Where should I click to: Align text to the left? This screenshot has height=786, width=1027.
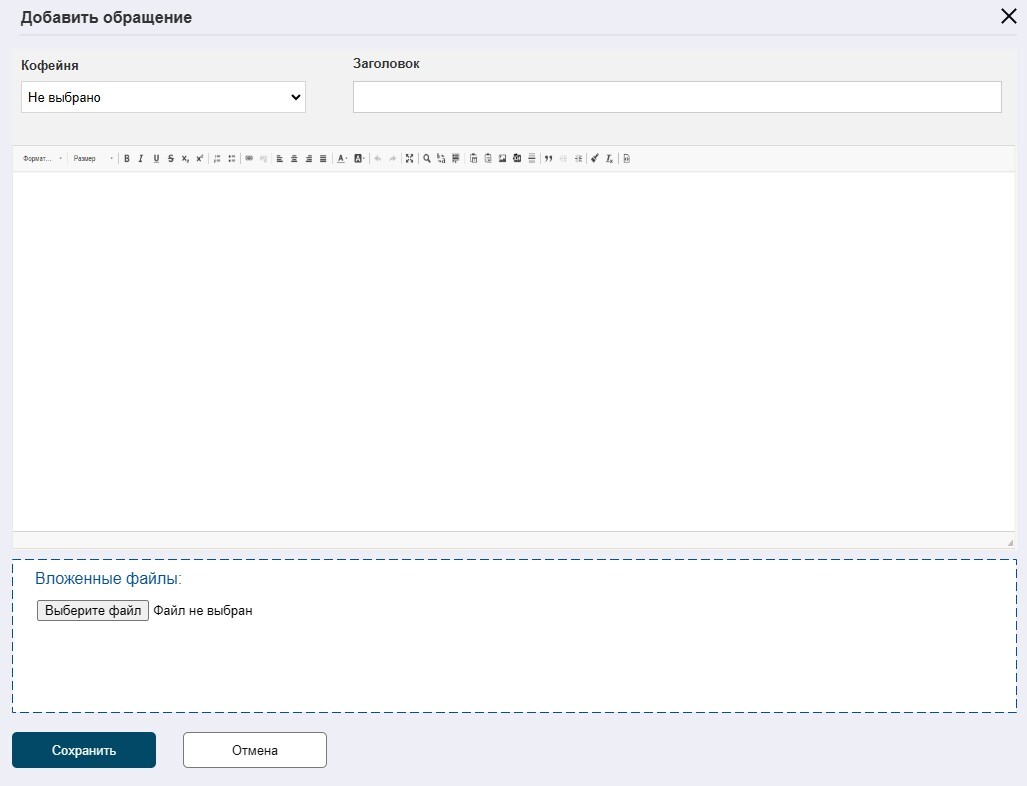point(280,159)
